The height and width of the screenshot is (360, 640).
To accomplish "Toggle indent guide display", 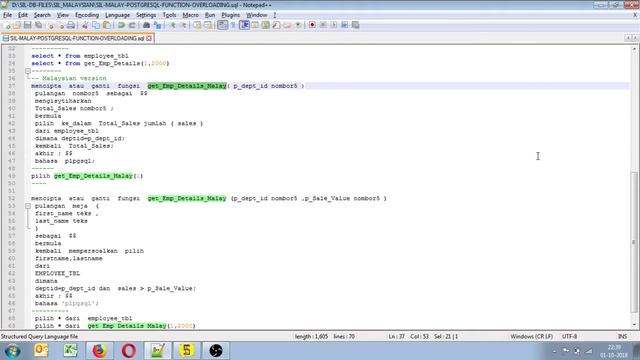I will (x=245, y=25).
